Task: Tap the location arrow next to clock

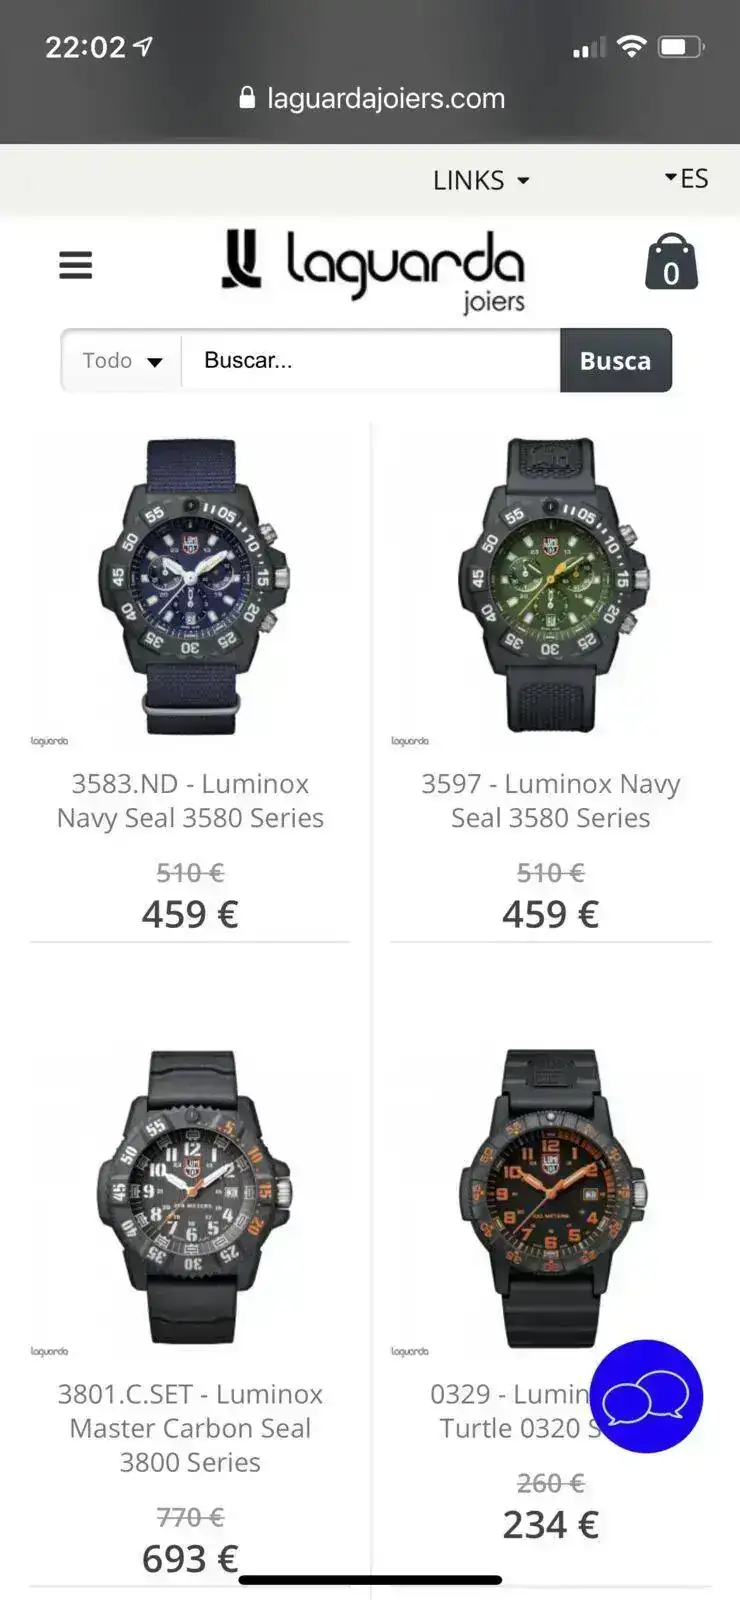Action: click(144, 46)
